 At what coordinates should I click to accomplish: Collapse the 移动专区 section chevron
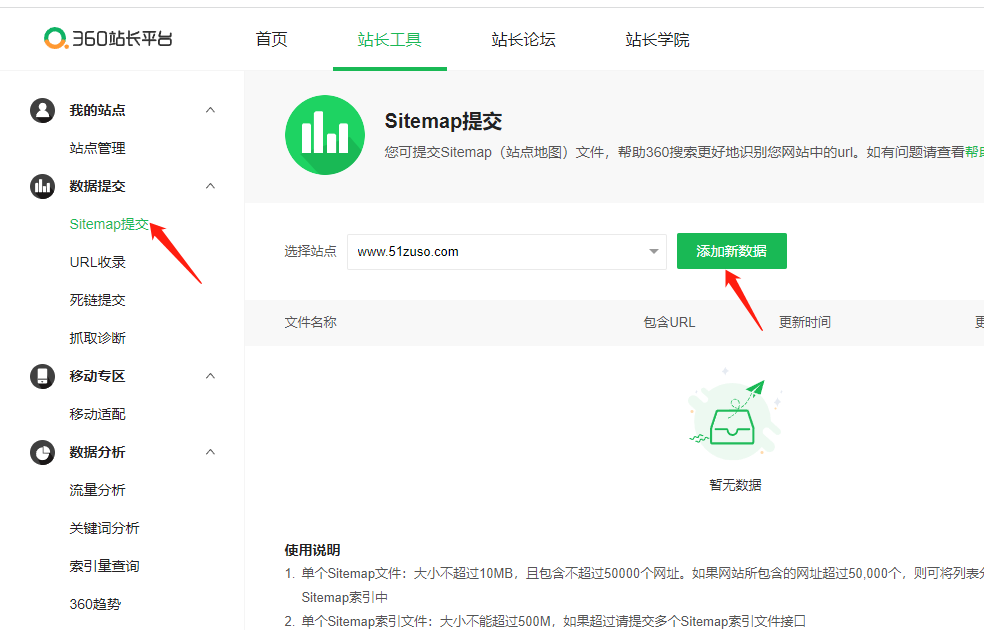tap(210, 376)
